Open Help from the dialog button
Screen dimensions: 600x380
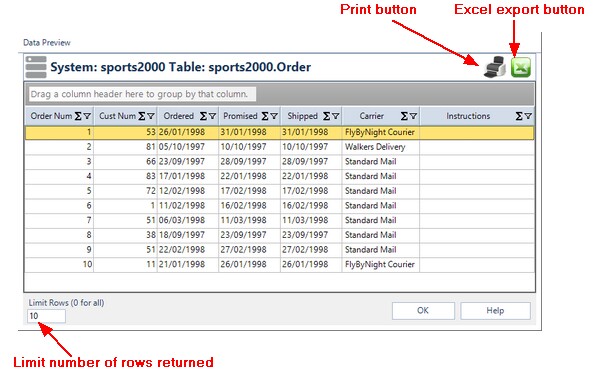click(x=496, y=311)
